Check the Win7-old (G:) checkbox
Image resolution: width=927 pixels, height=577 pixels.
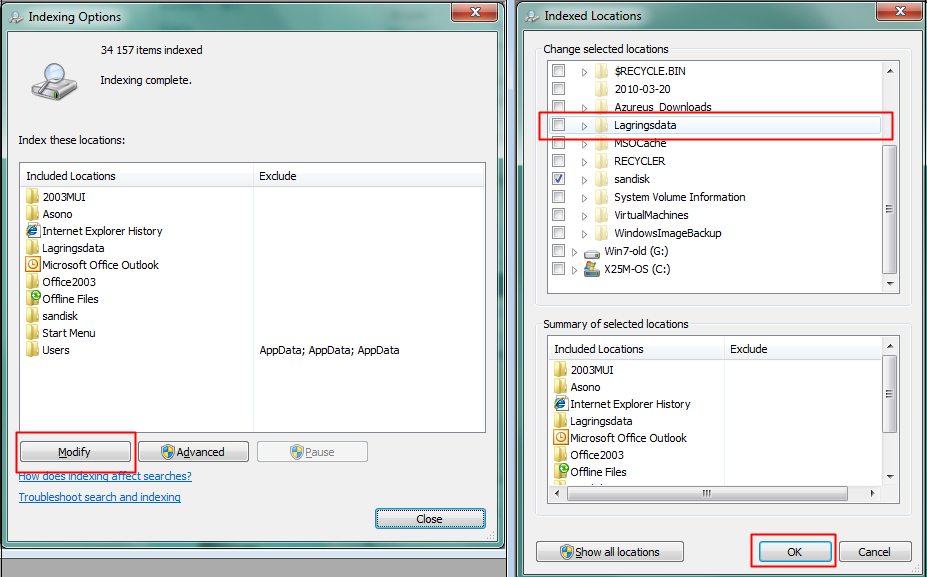558,251
